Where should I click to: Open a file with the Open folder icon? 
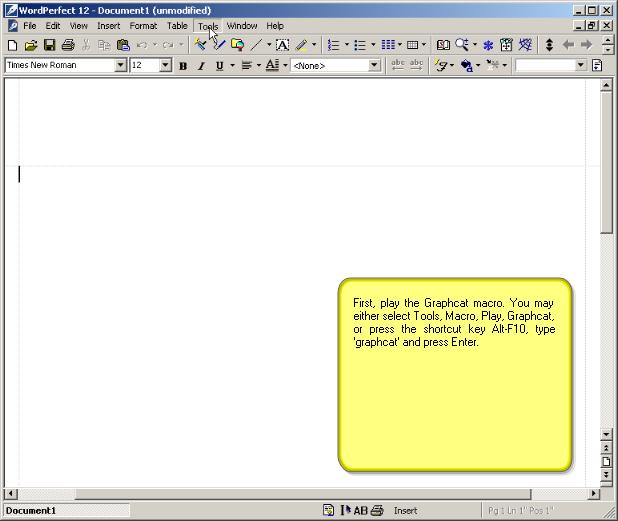[31, 45]
